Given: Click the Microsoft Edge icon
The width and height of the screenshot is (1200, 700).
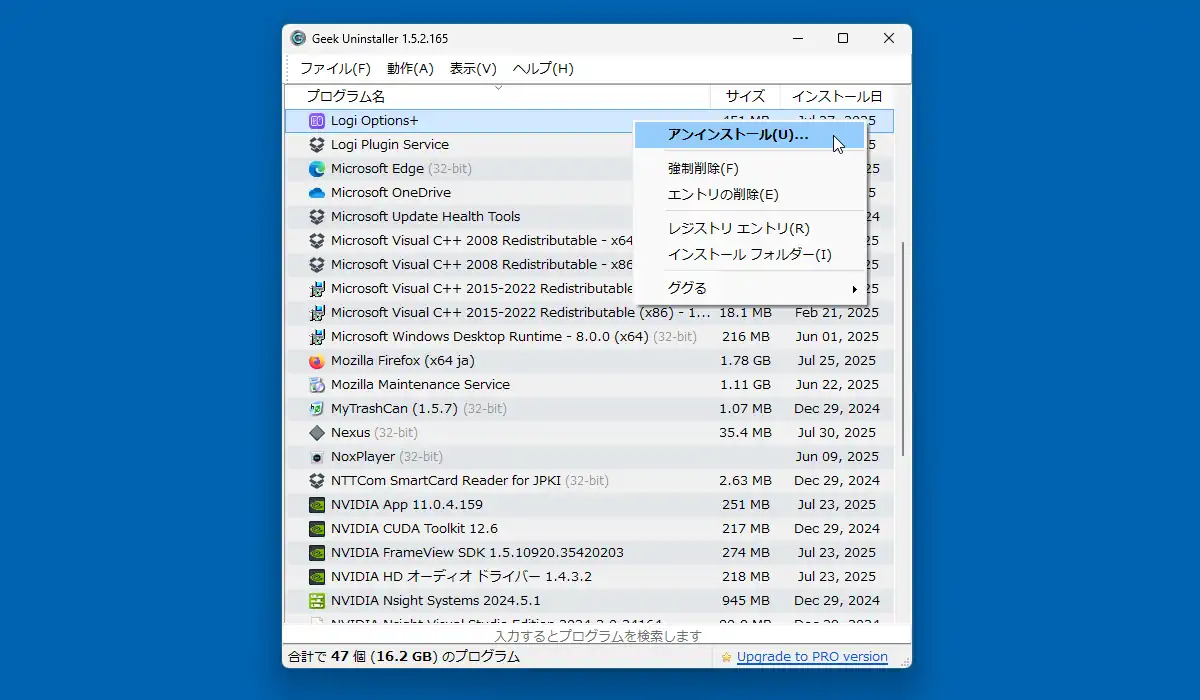Looking at the screenshot, I should pyautogui.click(x=317, y=169).
